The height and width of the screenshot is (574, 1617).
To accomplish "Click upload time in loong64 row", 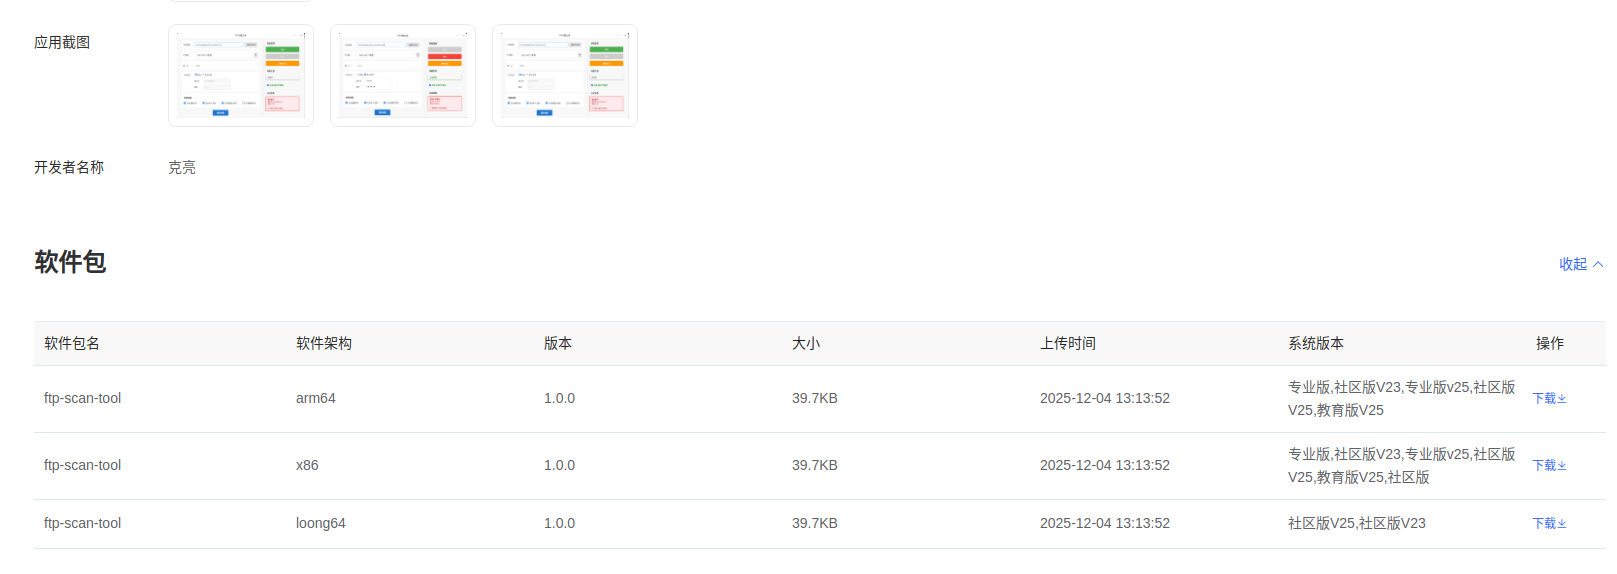I will point(1105,523).
